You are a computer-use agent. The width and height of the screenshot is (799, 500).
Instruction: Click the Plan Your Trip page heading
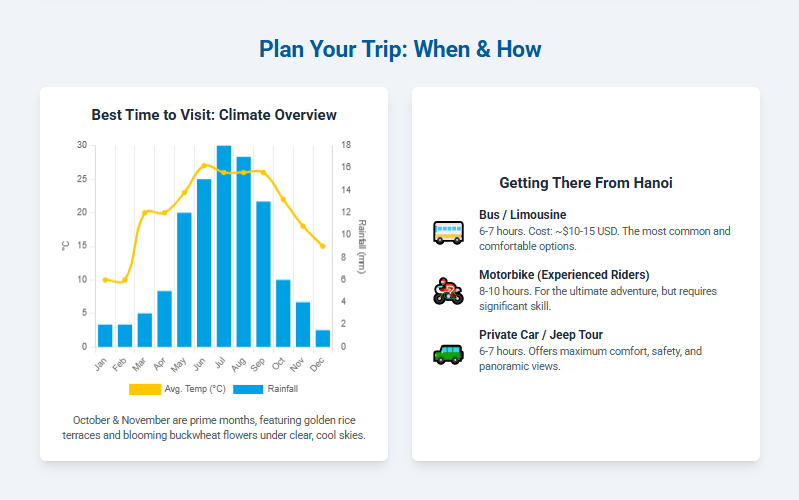(400, 49)
